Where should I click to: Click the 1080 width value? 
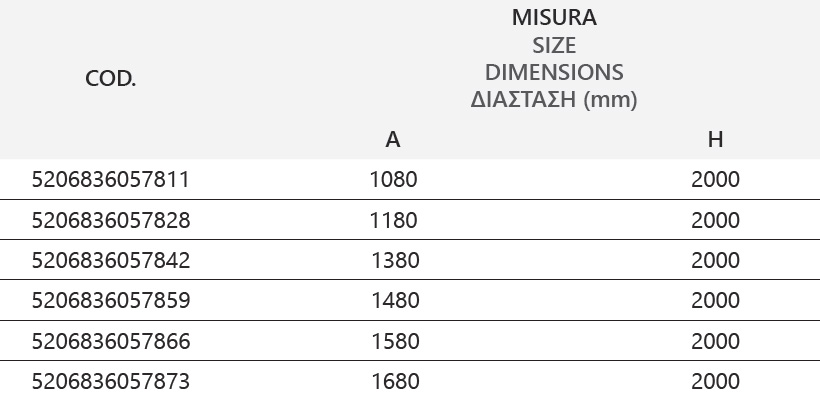tap(393, 179)
